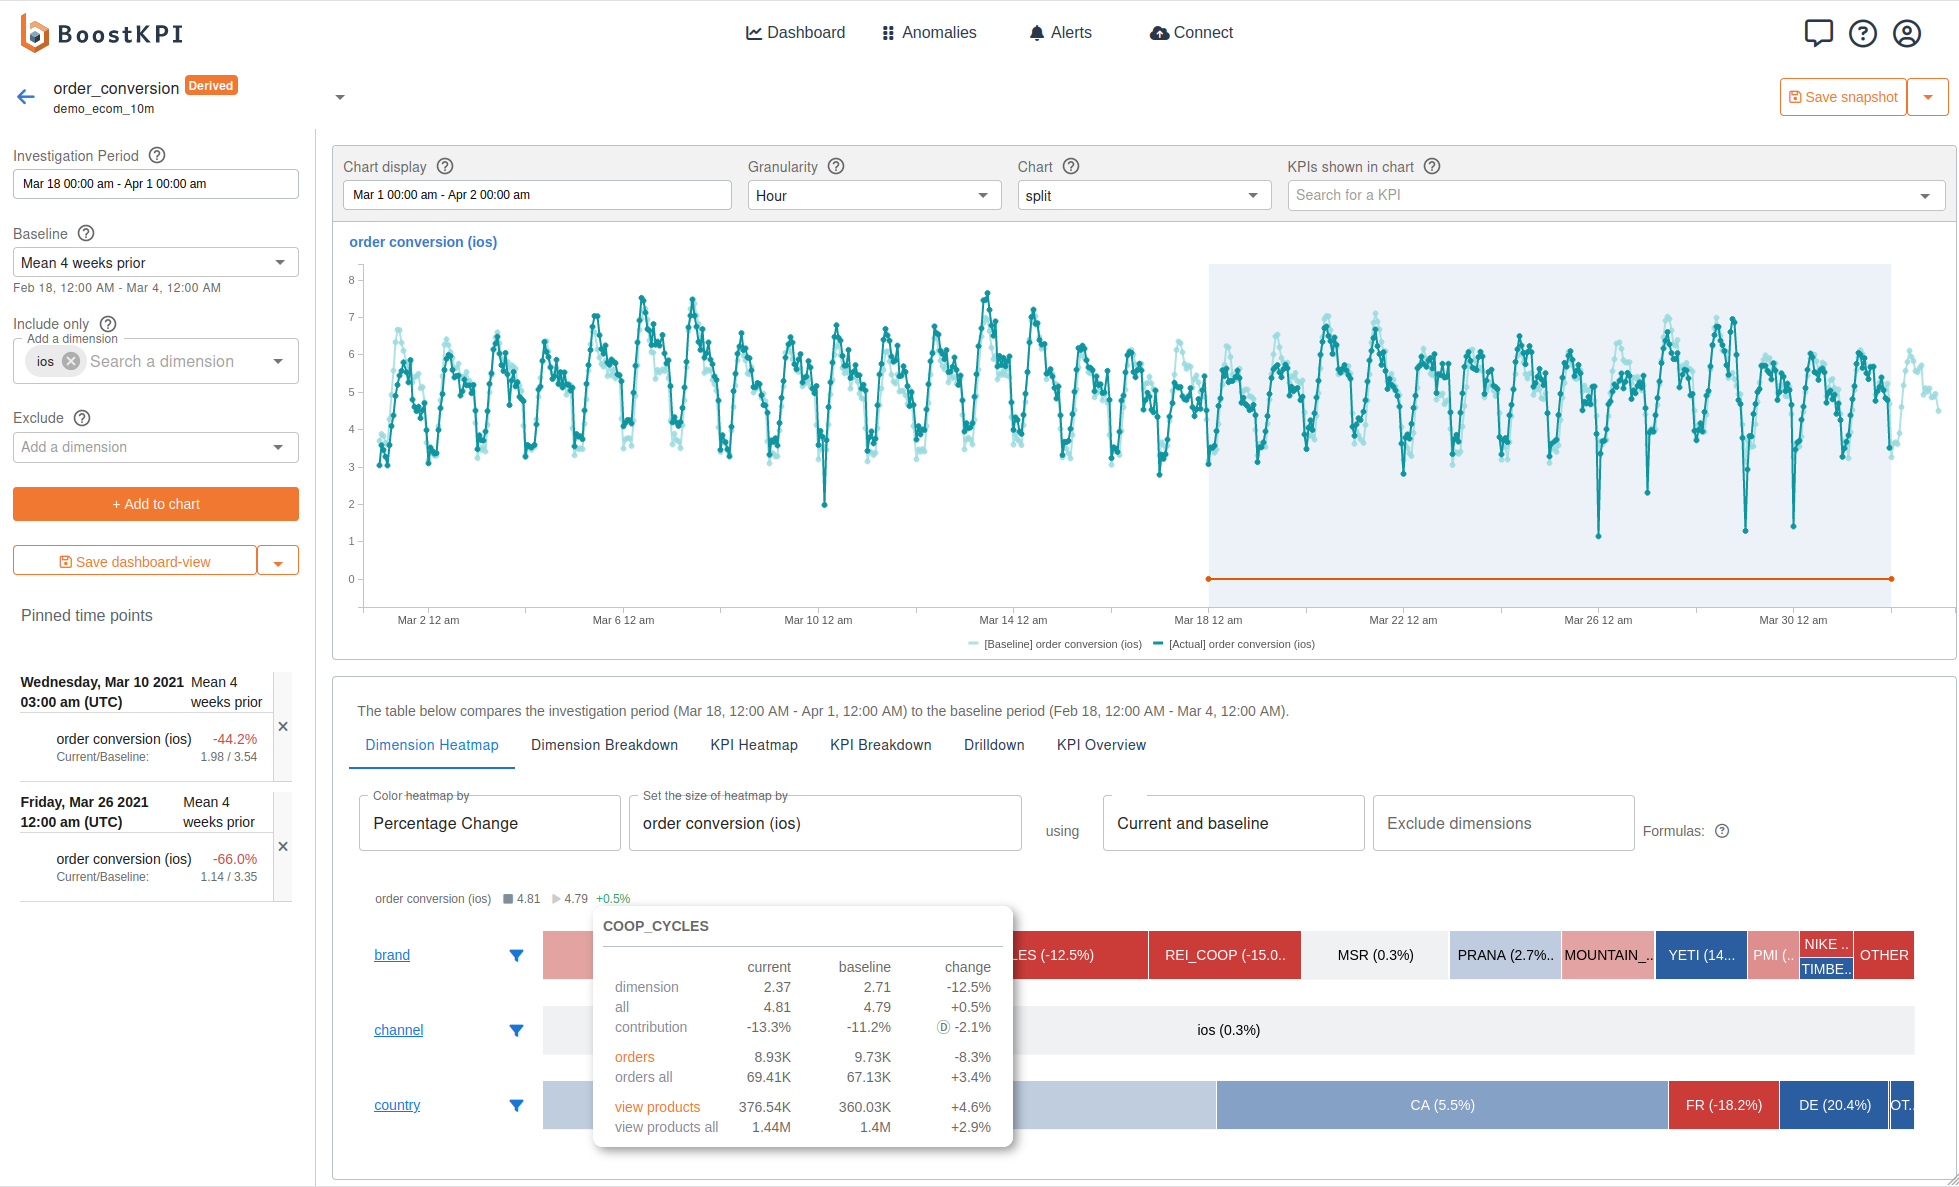The image size is (1959, 1187).
Task: Open the Set size of heatmap by selector
Action: point(825,823)
